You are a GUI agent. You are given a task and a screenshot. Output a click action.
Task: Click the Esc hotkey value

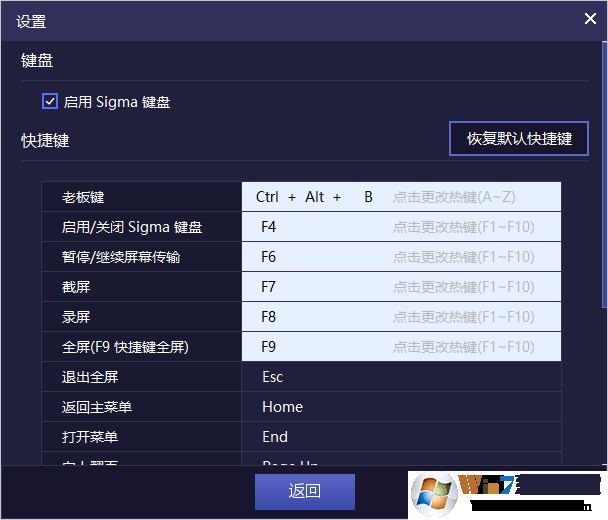(x=273, y=377)
